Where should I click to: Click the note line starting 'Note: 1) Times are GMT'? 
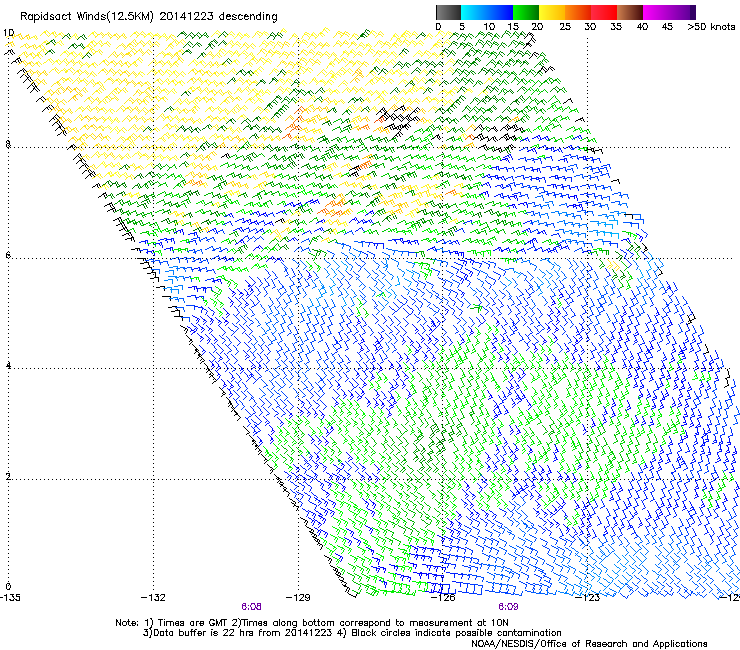pos(312,623)
